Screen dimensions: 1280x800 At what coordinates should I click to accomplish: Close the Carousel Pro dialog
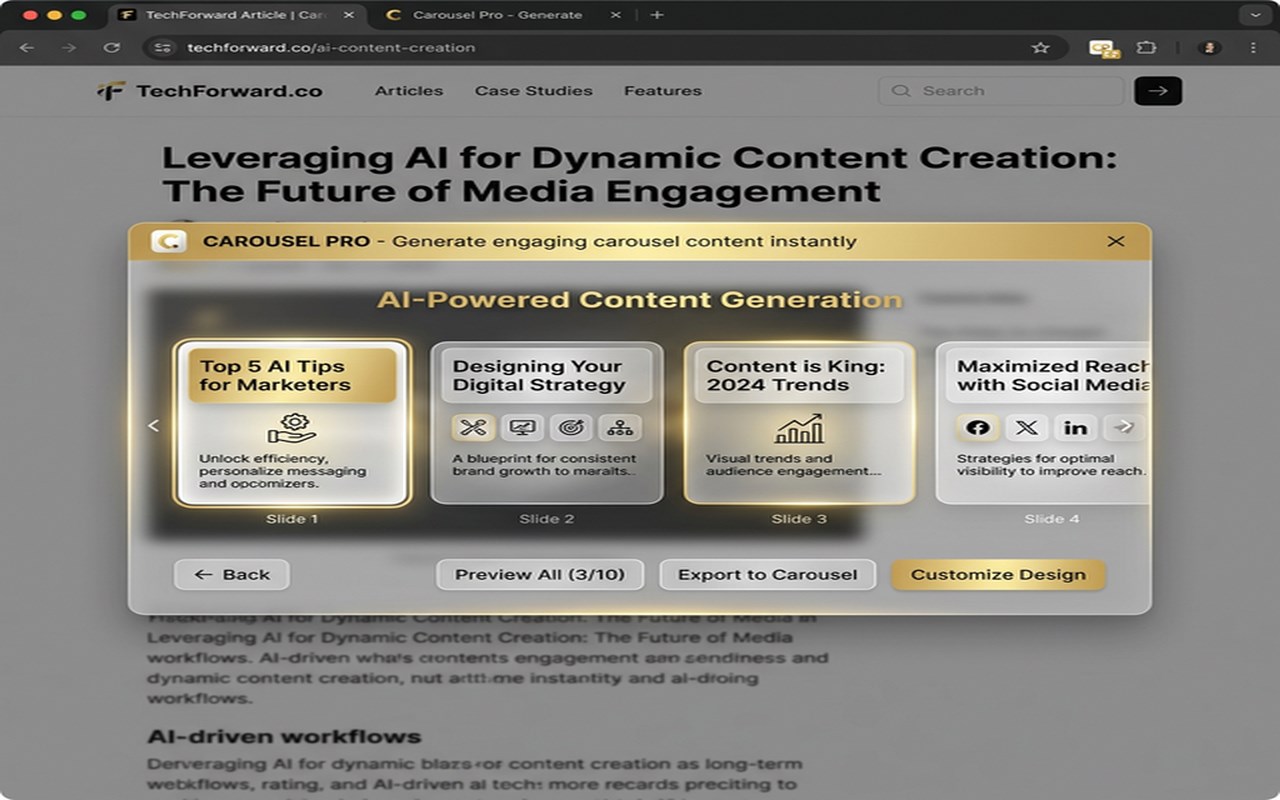(x=1116, y=241)
